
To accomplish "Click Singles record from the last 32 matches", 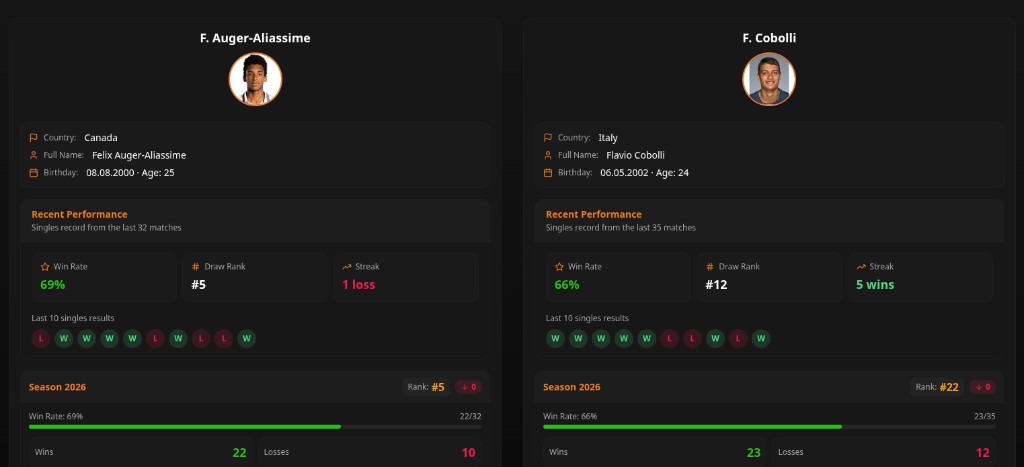I will (106, 228).
